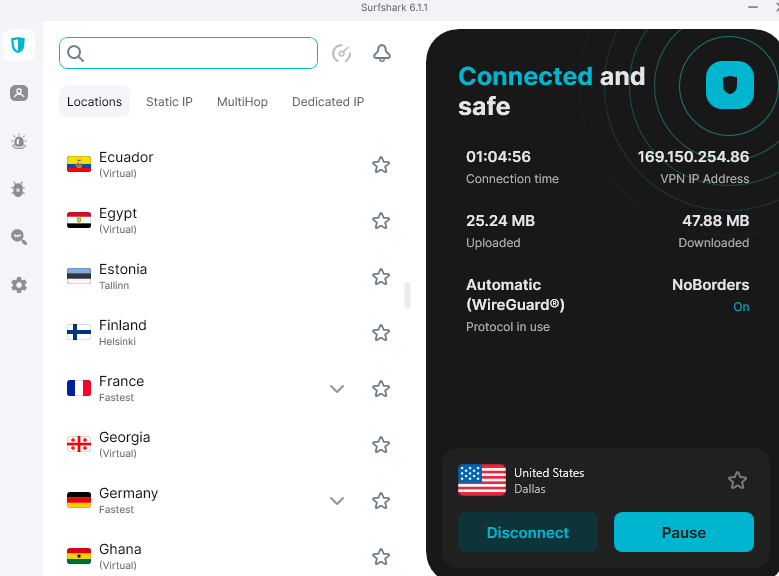Favorite France with its star
The image size is (779, 576).
381,389
